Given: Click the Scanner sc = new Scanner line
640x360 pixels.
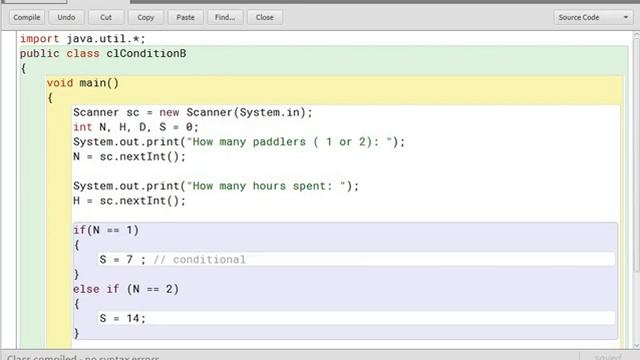Looking at the screenshot, I should coord(193,112).
